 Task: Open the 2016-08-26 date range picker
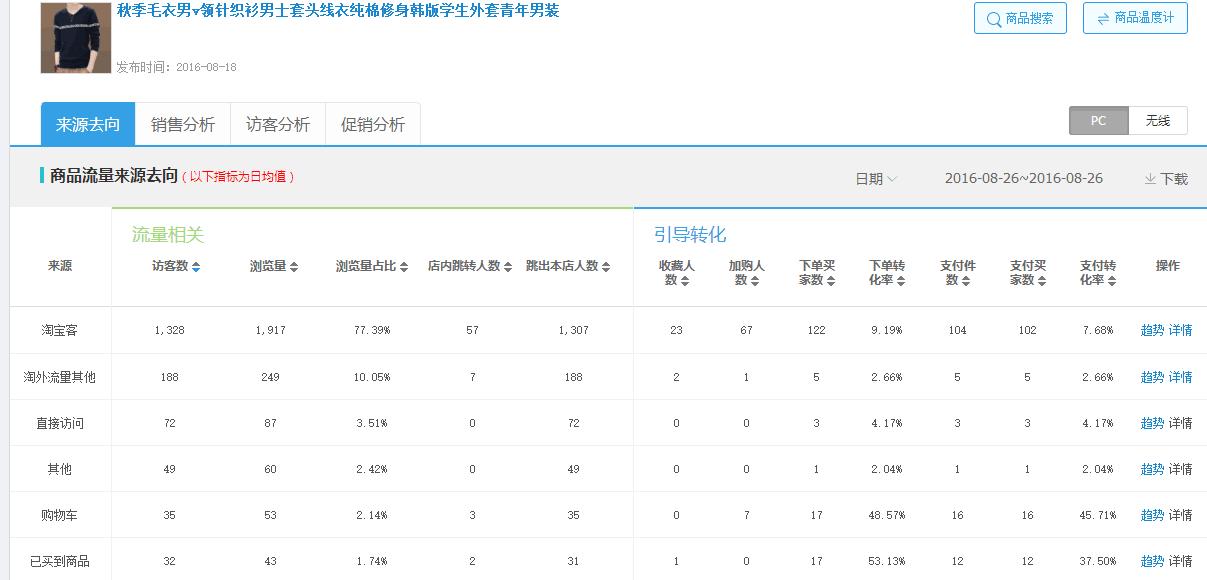tap(1025, 178)
